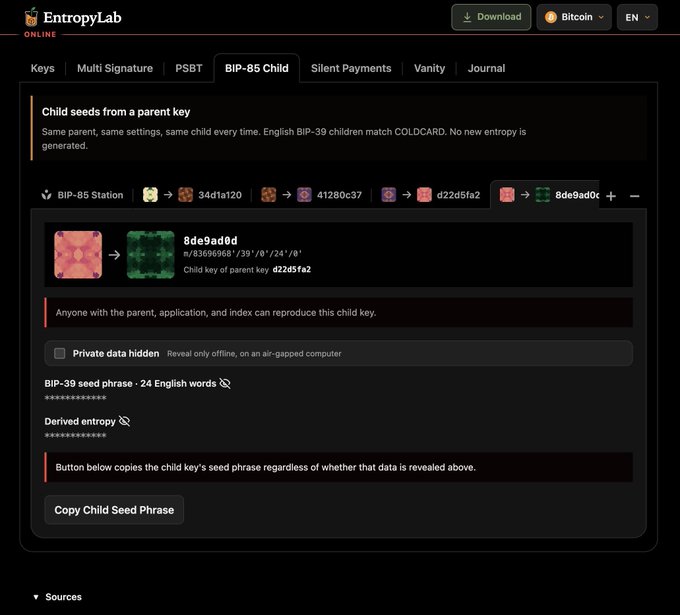Toggle the Private data hidden checkbox
The height and width of the screenshot is (615, 680).
tap(60, 353)
